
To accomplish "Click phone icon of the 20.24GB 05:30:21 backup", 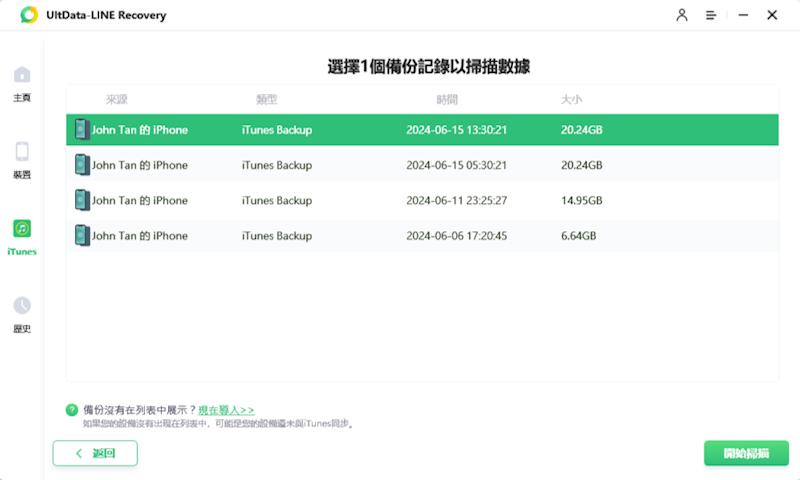I will [81, 165].
